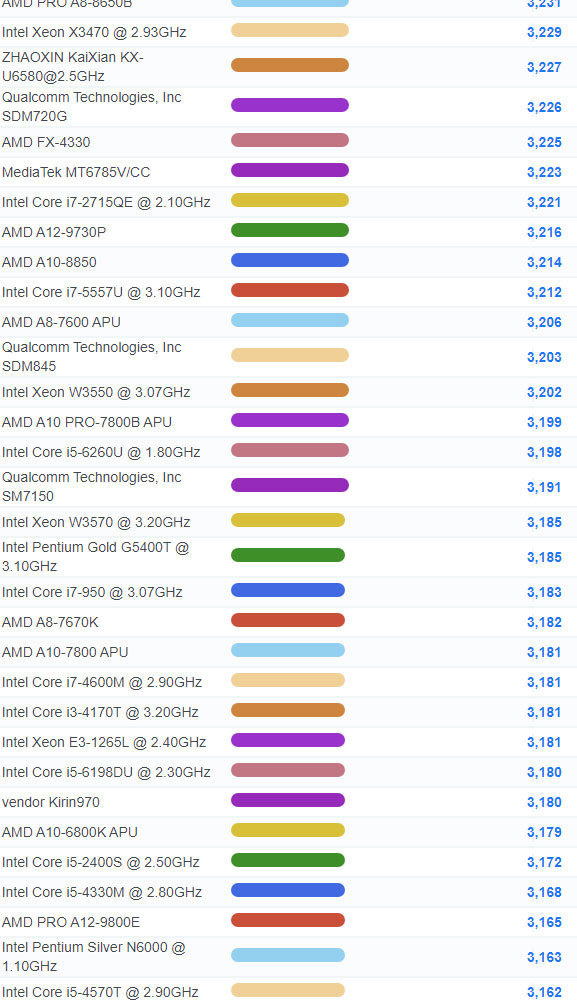
Task: Open Intel Pentium Gold G5400T @ 3.10GHz
Action: [96, 556]
